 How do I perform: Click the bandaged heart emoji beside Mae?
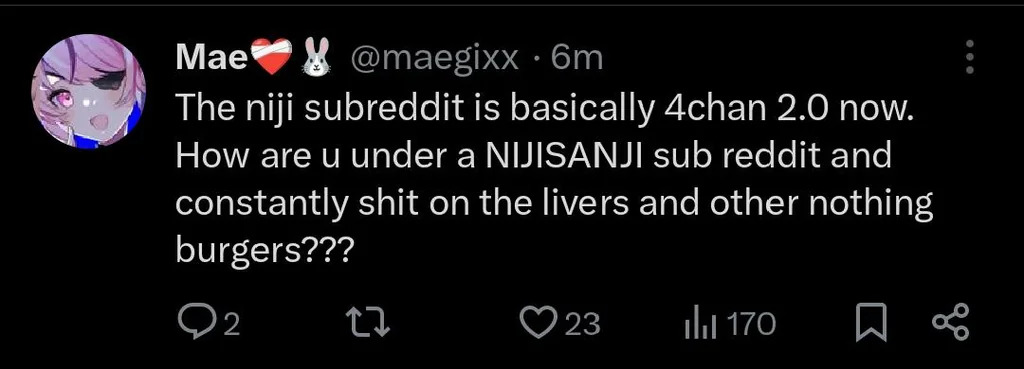point(272,56)
